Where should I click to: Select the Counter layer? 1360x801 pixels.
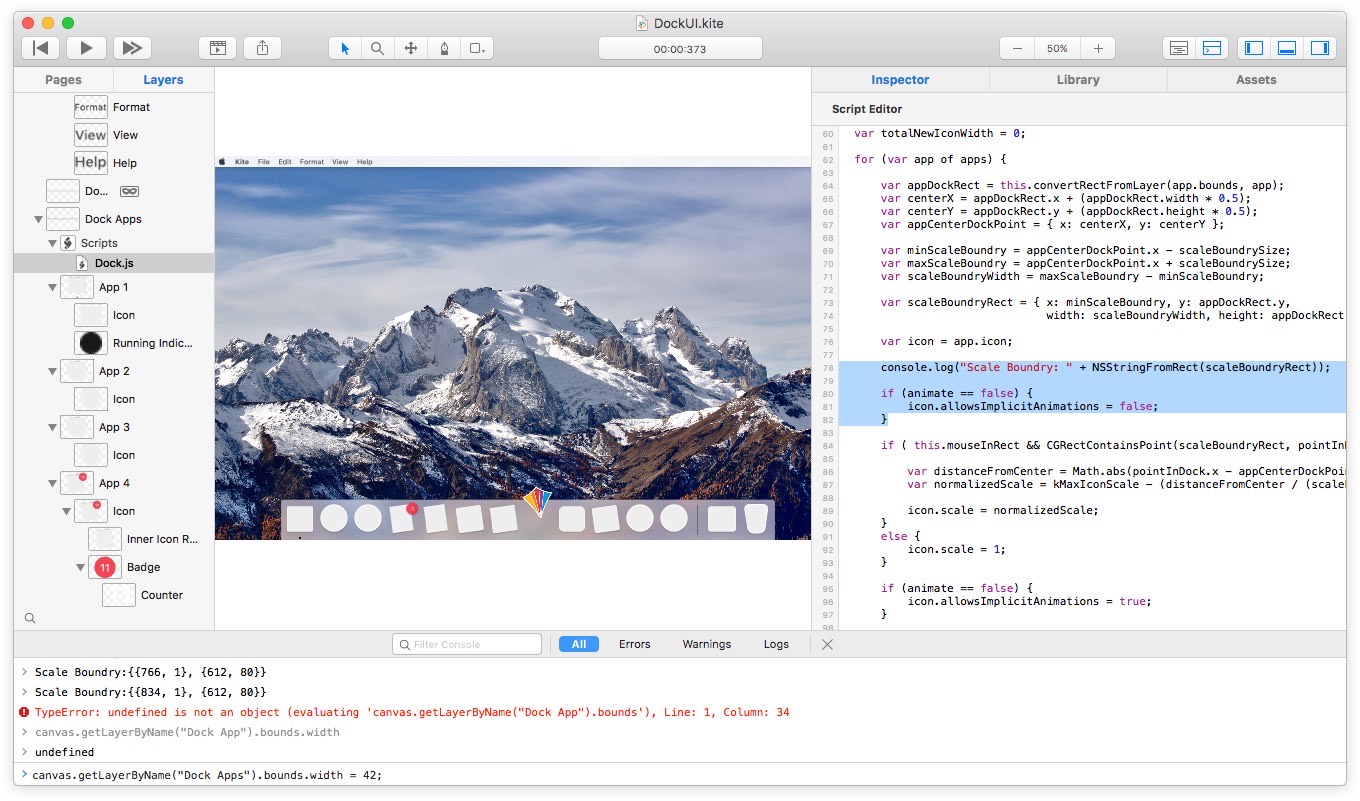point(114,595)
